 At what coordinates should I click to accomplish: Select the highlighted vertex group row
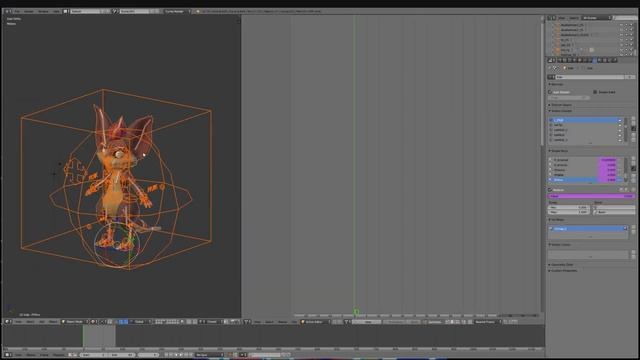coord(586,120)
